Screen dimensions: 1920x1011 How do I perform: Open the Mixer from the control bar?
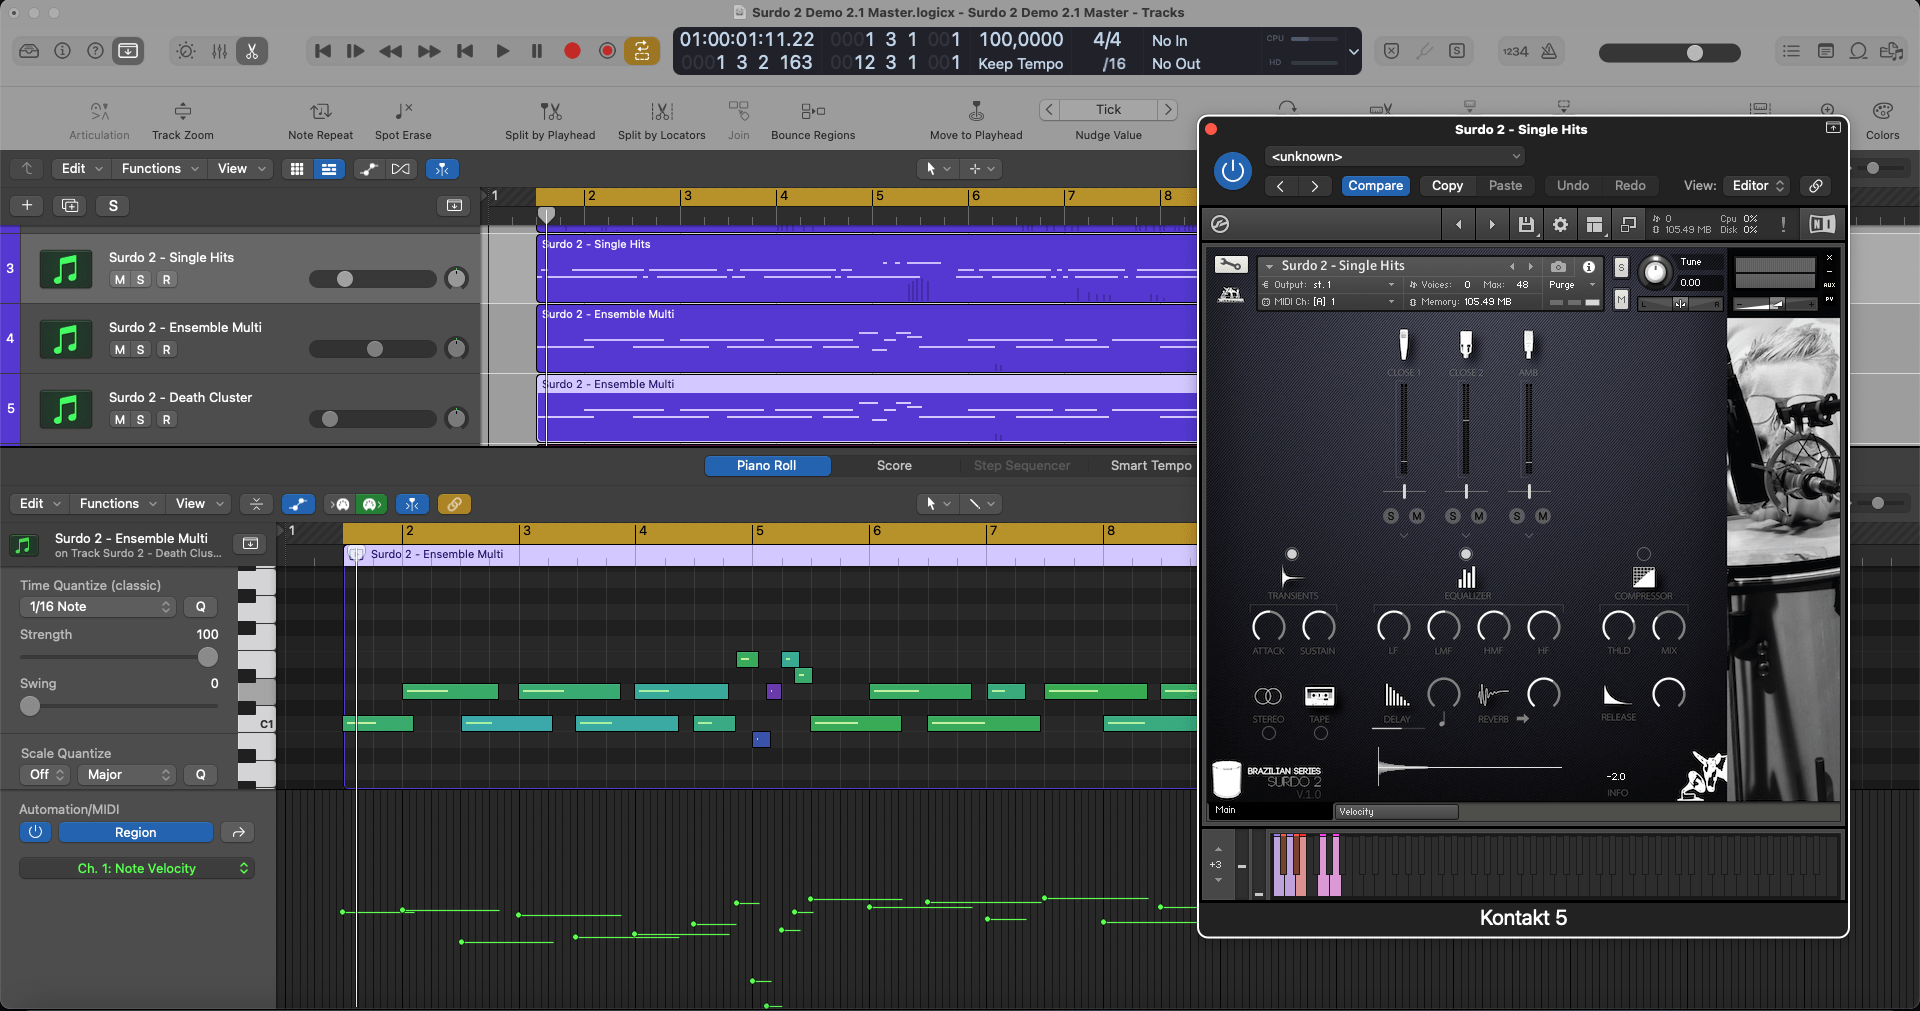point(219,51)
